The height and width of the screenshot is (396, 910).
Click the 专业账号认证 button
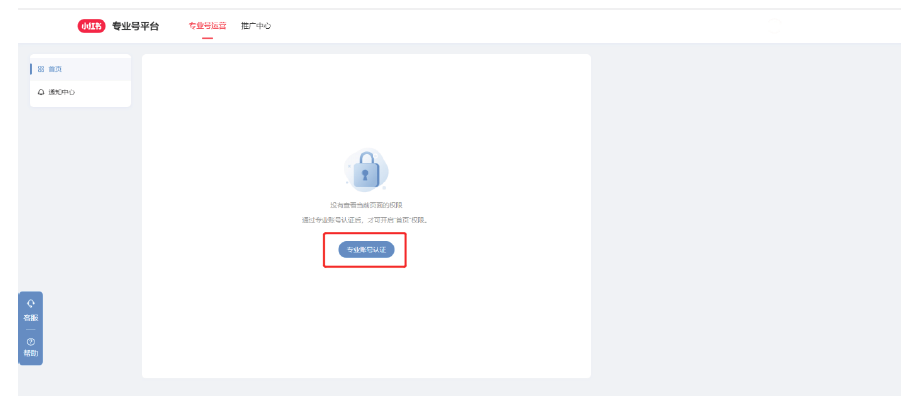coord(366,250)
